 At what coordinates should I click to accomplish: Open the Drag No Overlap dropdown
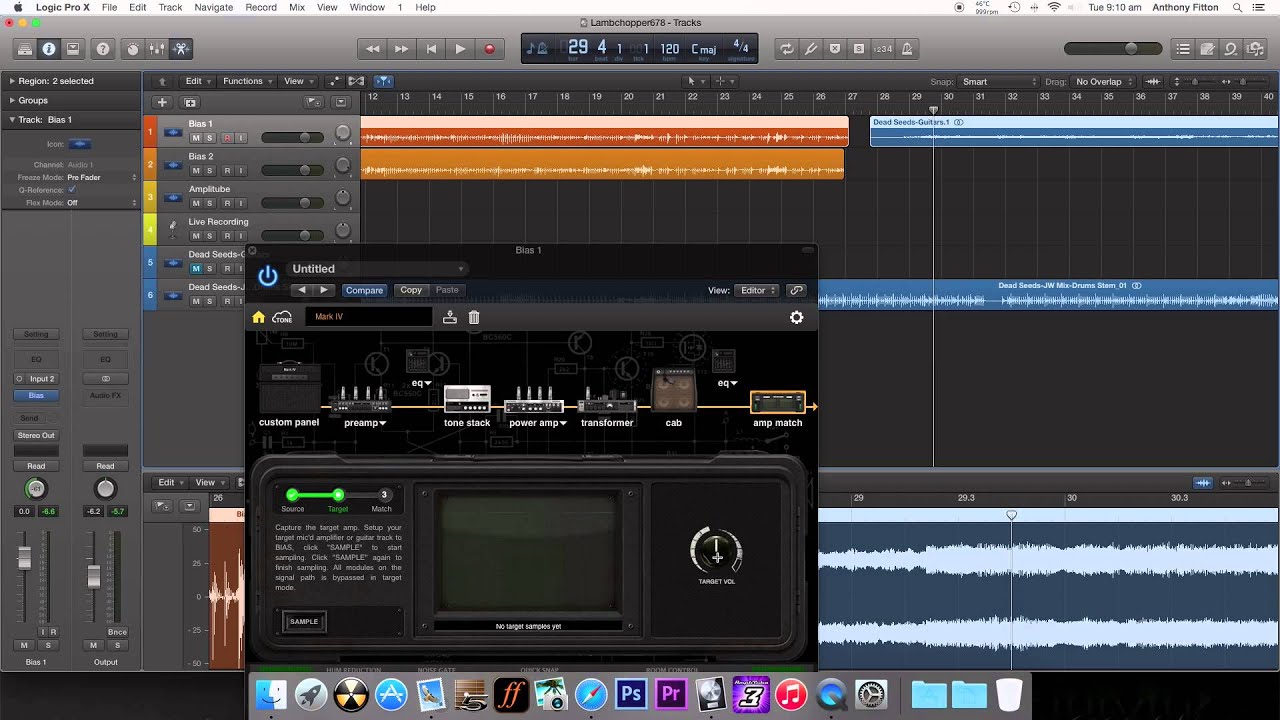[x=1104, y=82]
